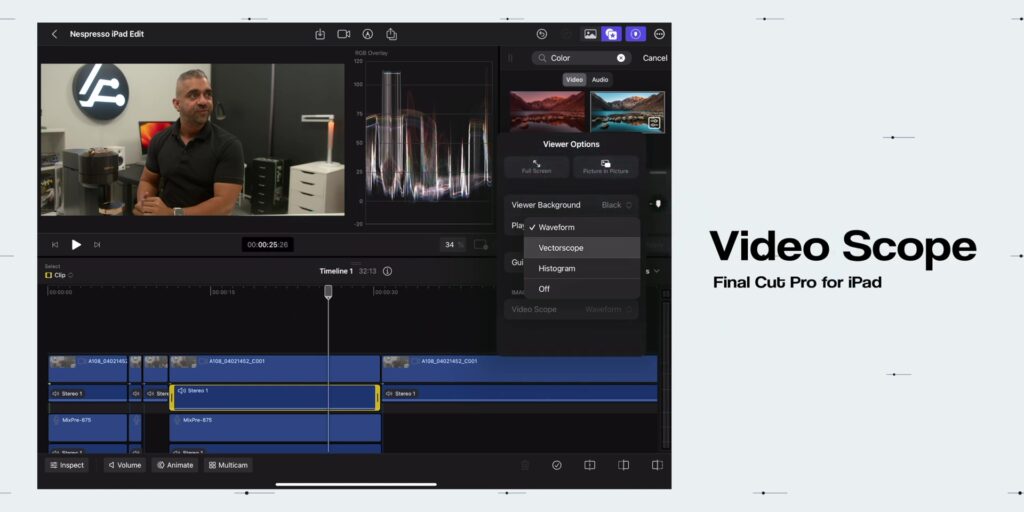Image resolution: width=1024 pixels, height=512 pixels.
Task: Tap the voiceover circle icon in top toolbar
Action: coord(368,34)
